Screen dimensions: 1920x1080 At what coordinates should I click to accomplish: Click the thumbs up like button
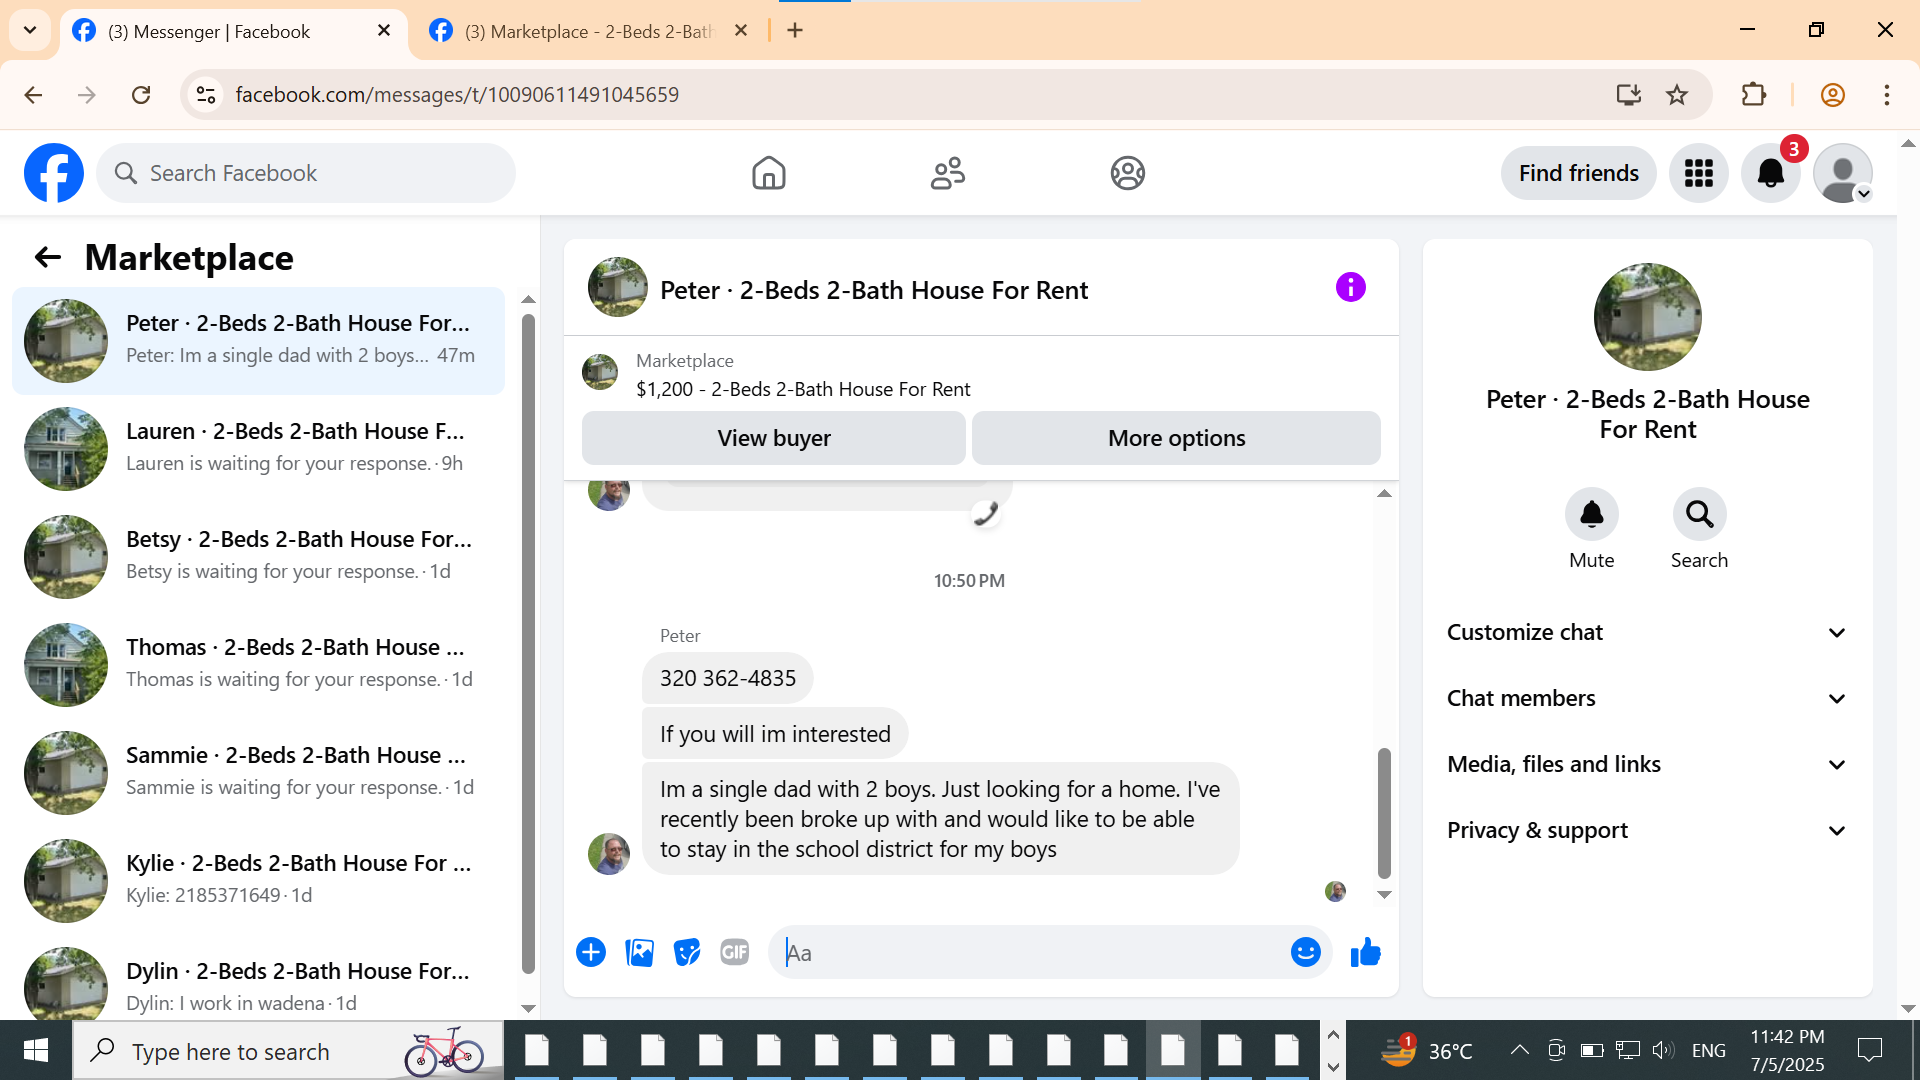coord(1365,953)
